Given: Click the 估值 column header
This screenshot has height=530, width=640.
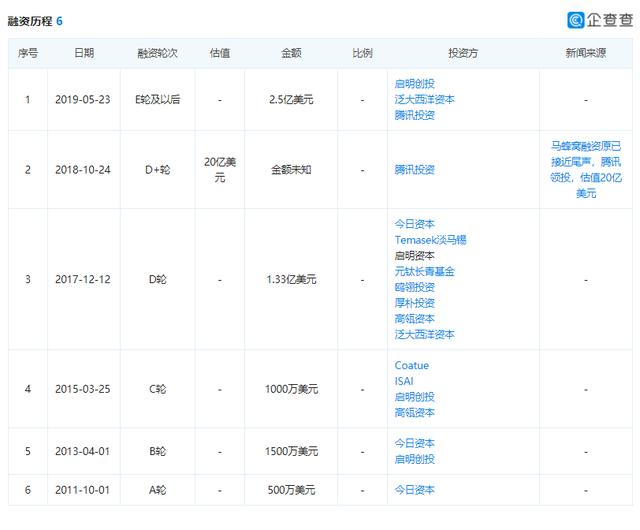Looking at the screenshot, I should click(x=220, y=53).
